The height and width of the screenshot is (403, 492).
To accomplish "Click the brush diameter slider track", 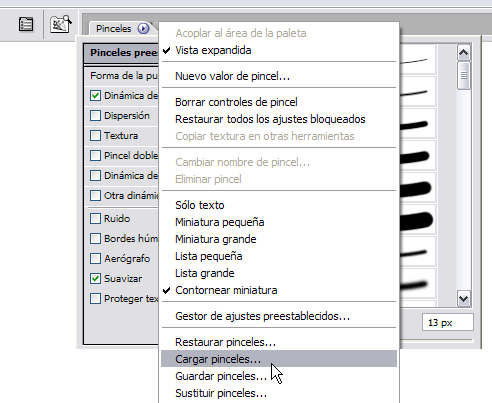I will click(x=437, y=341).
